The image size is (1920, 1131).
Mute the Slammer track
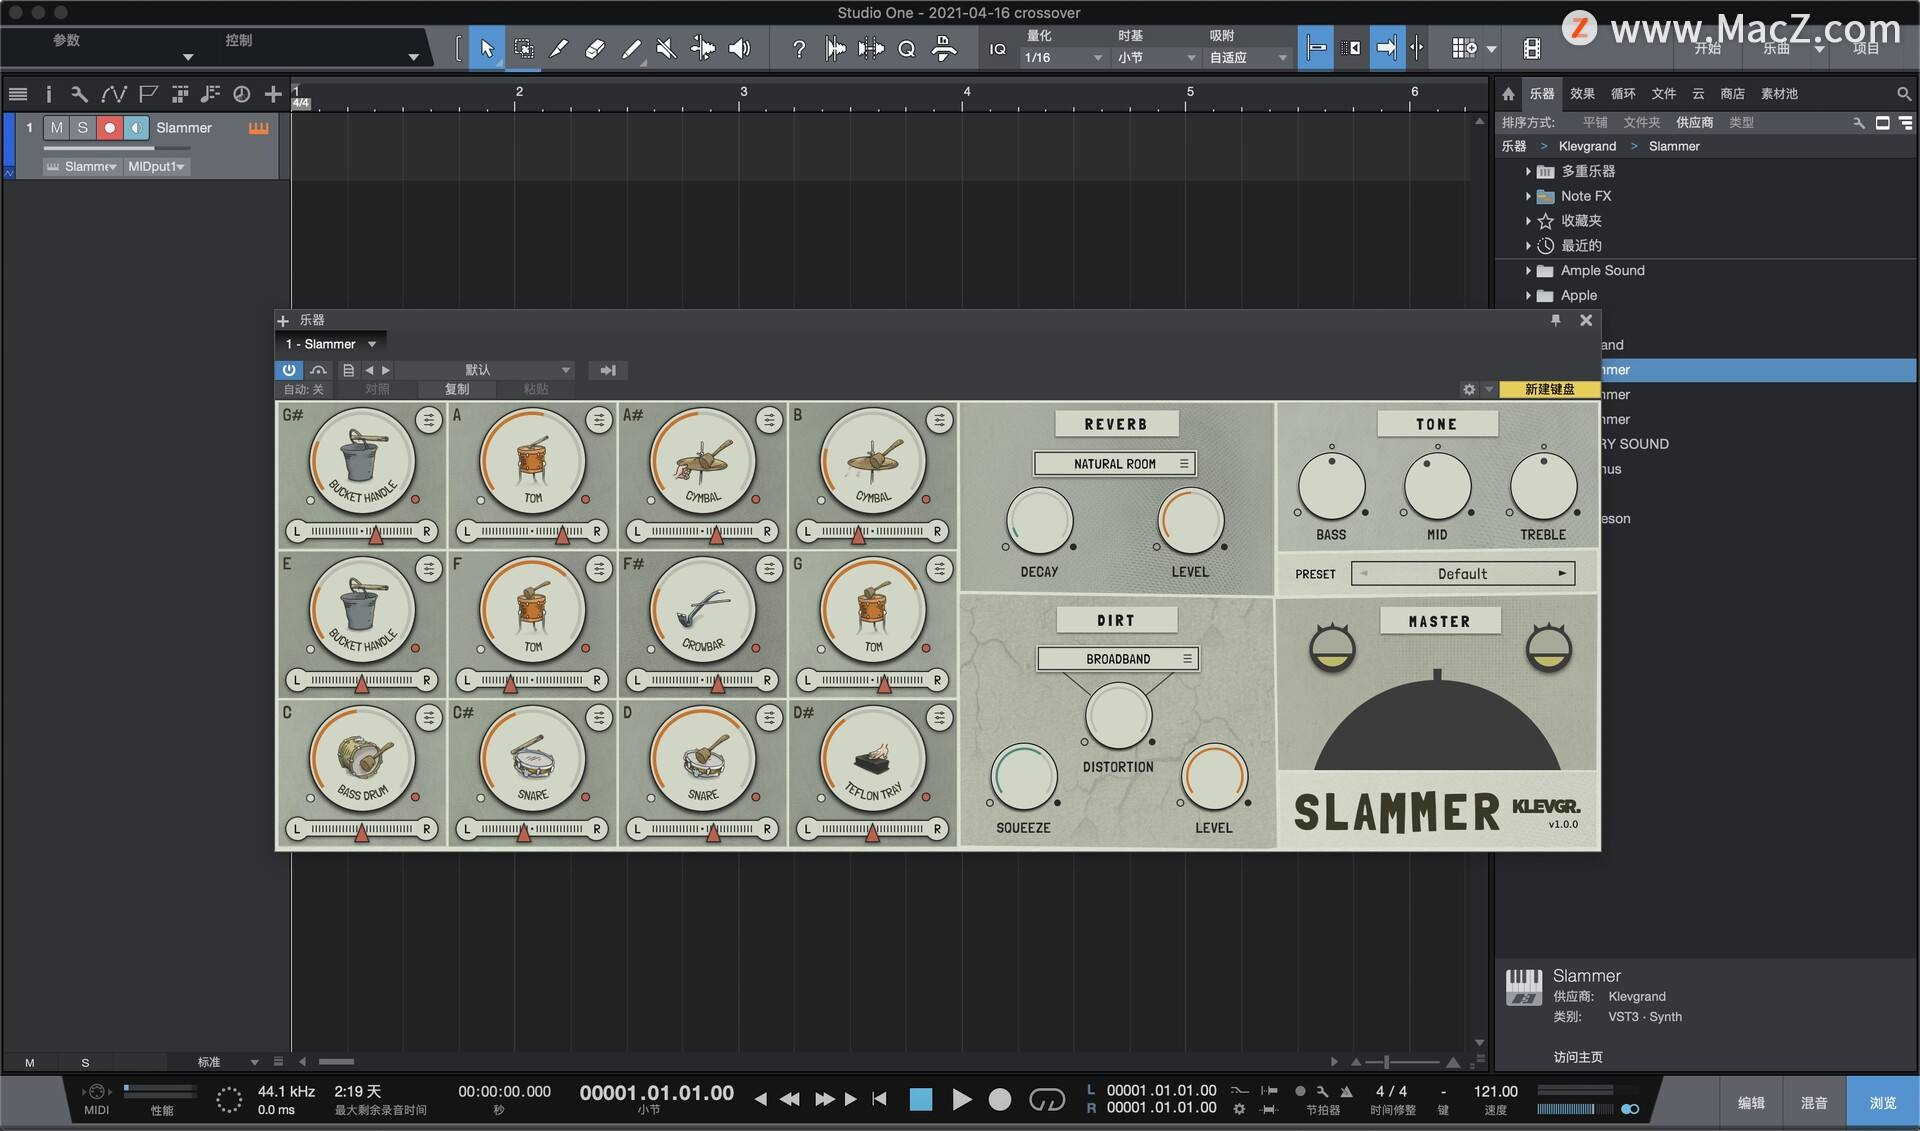point(57,128)
